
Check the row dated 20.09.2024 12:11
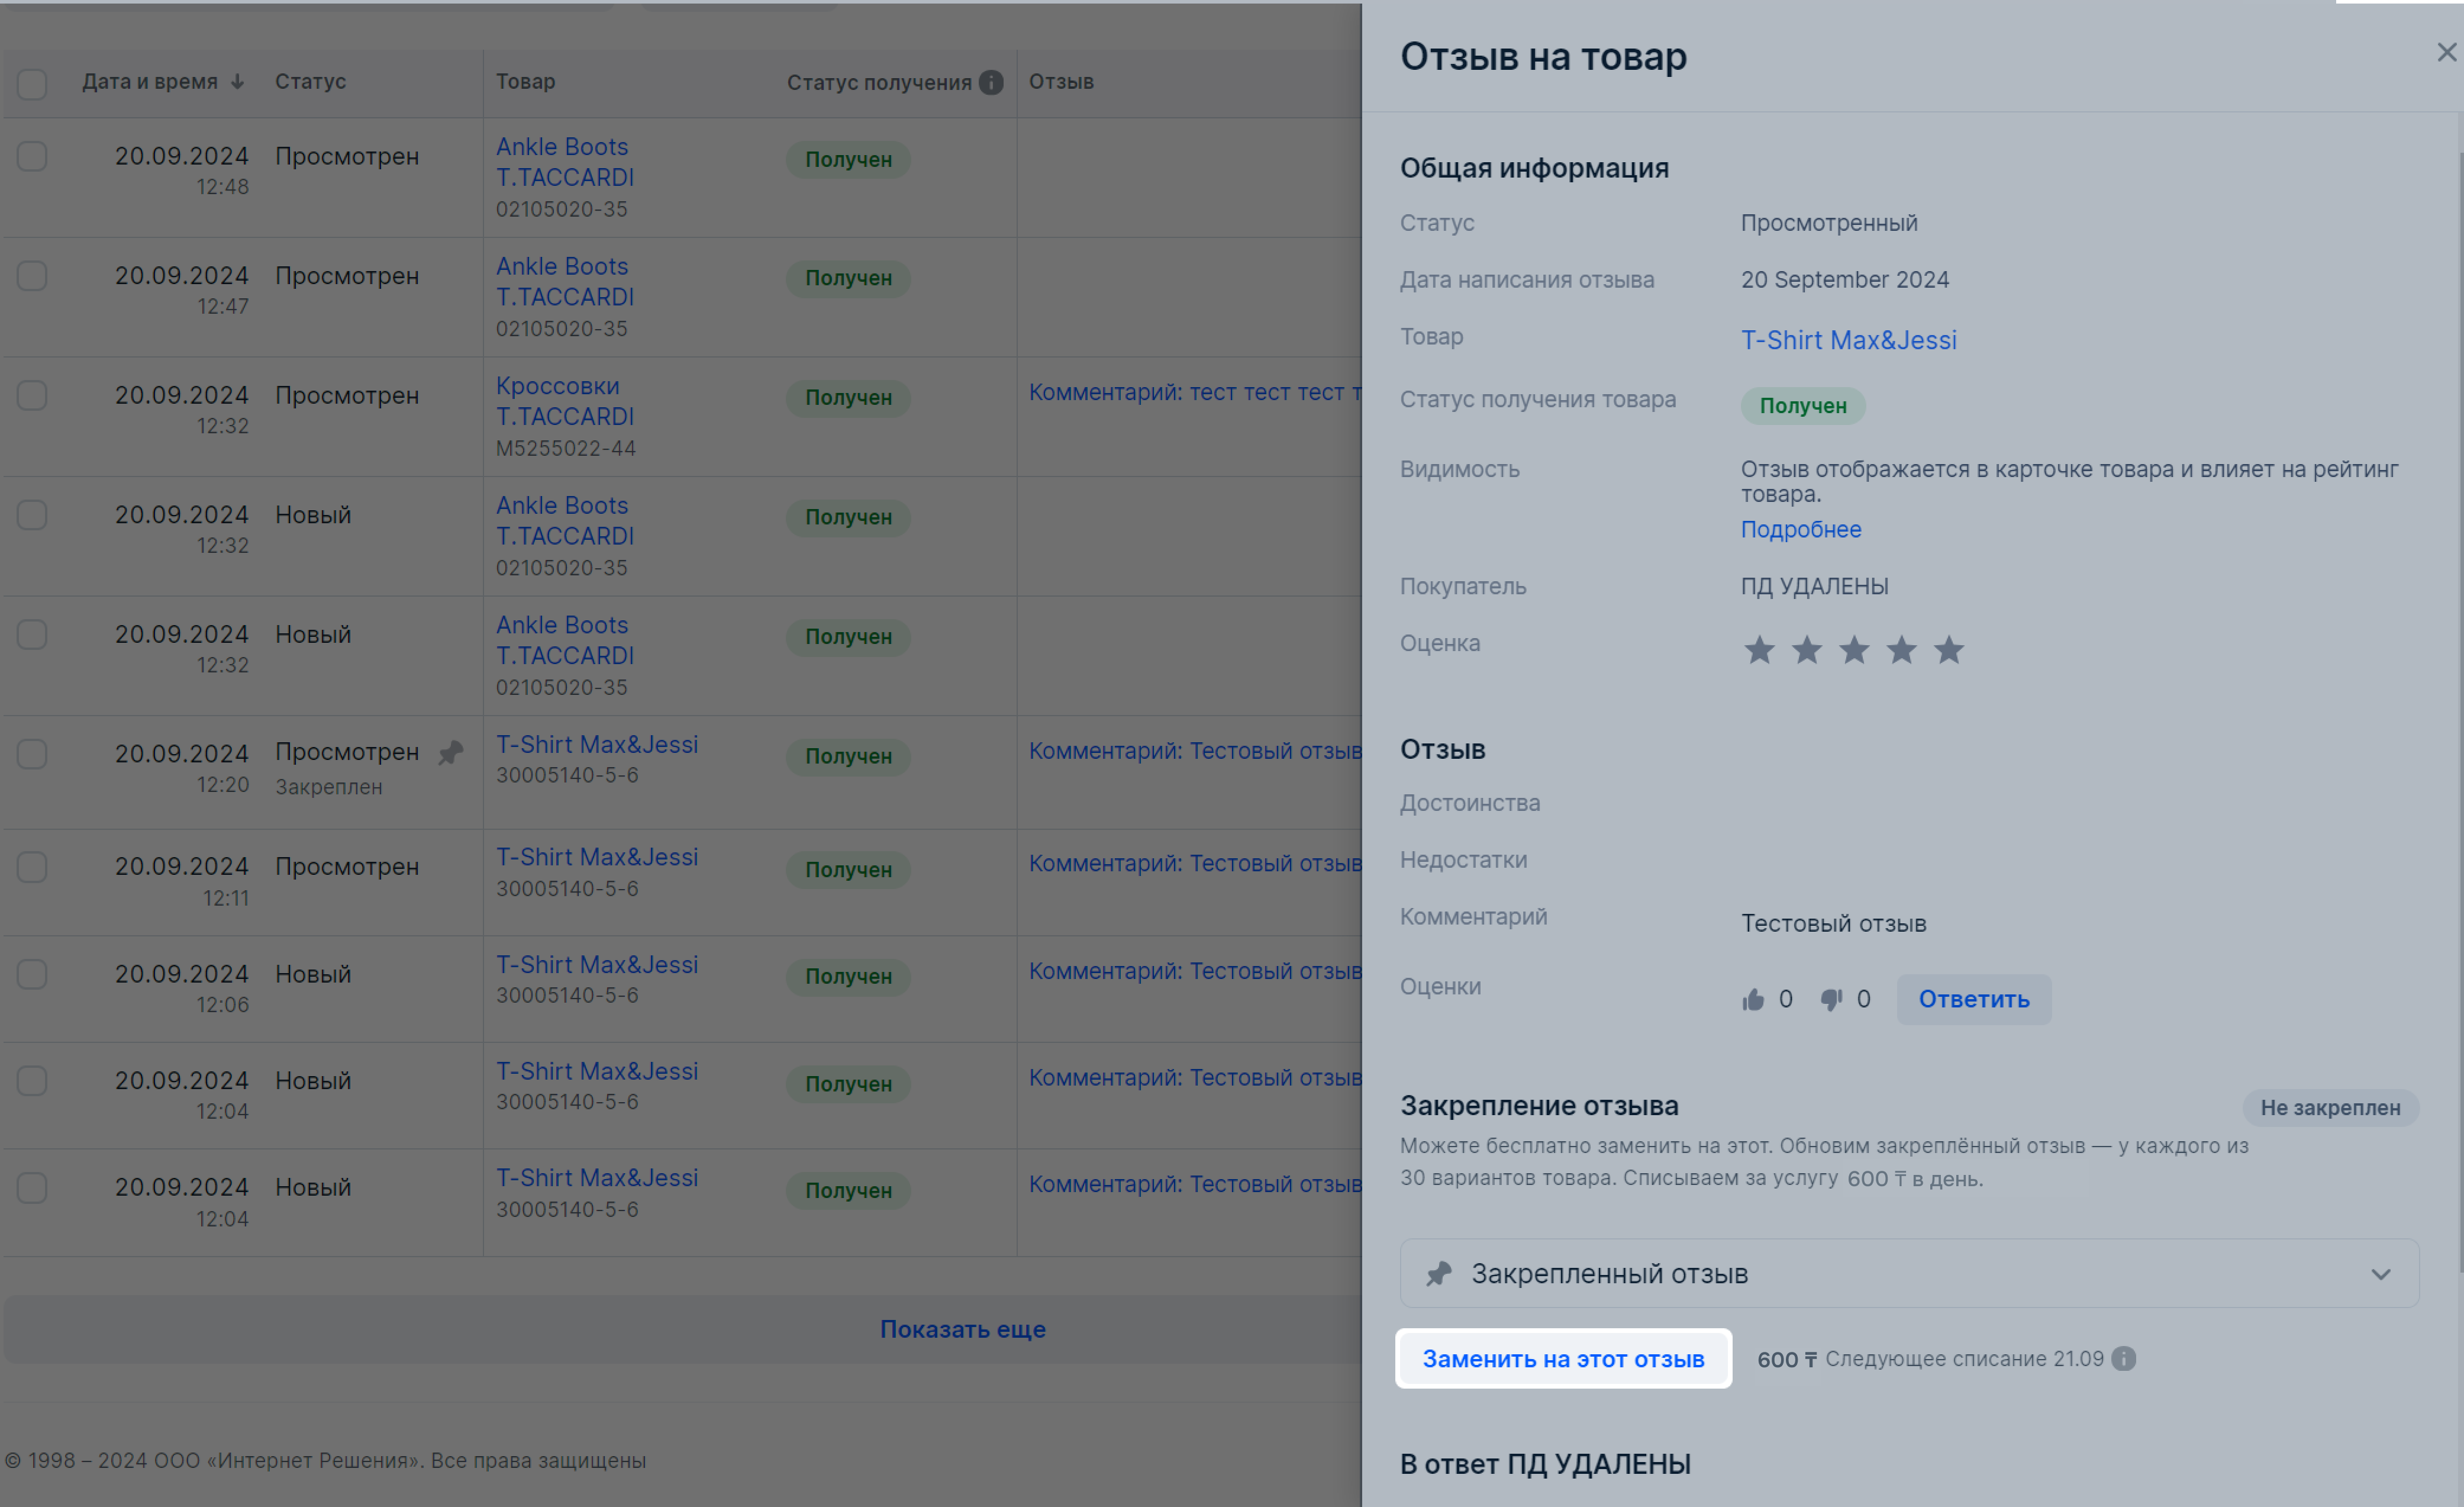32,866
